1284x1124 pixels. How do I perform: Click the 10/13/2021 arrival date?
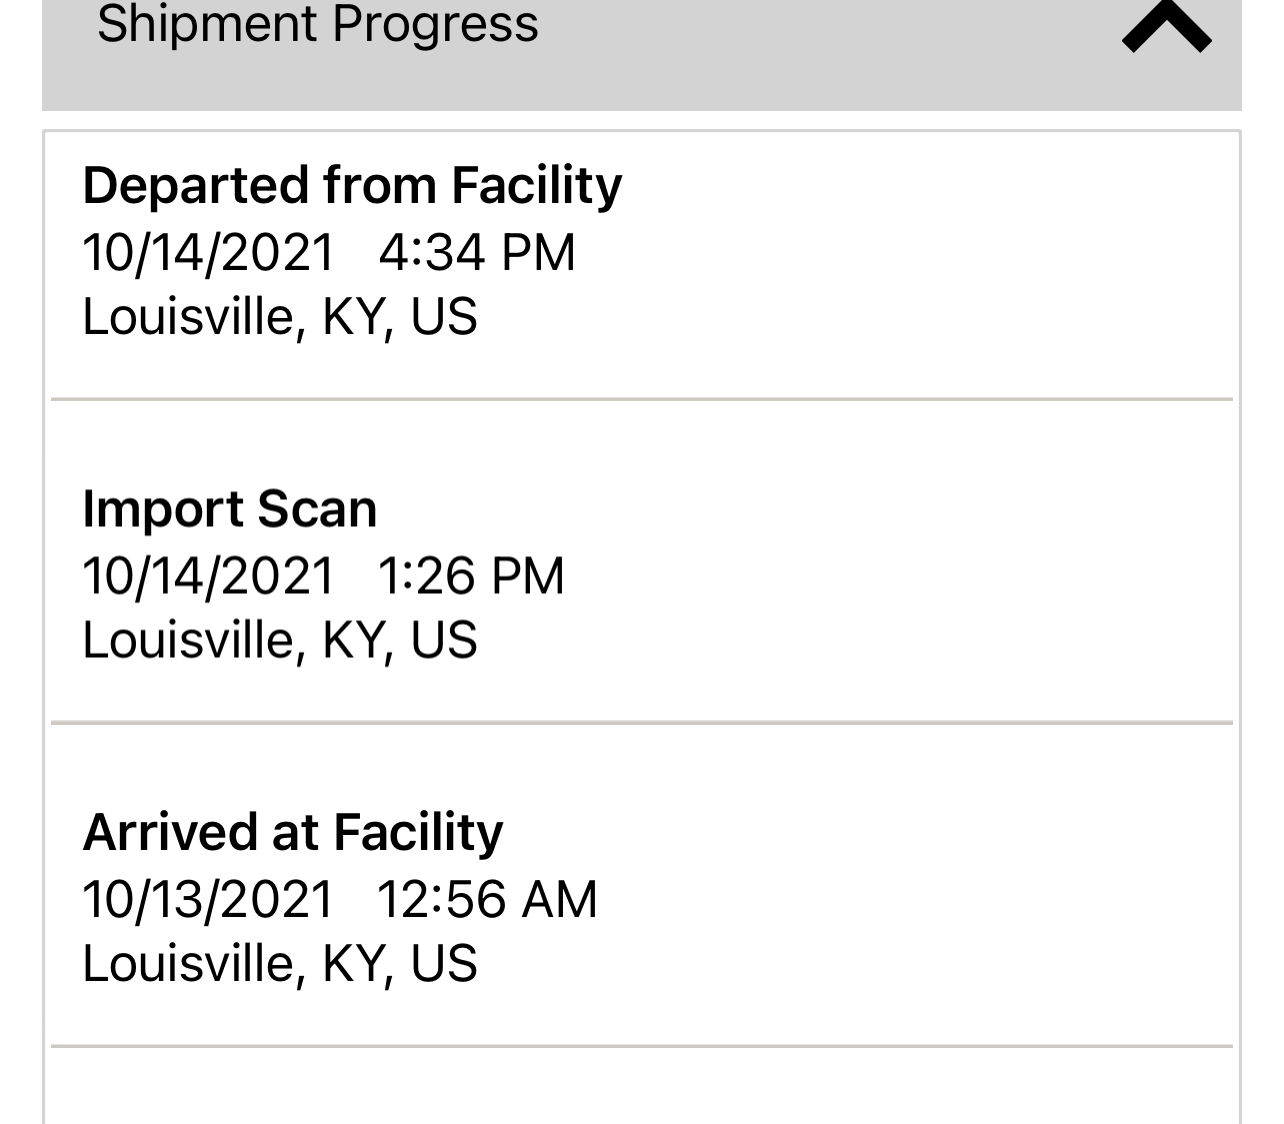208,899
